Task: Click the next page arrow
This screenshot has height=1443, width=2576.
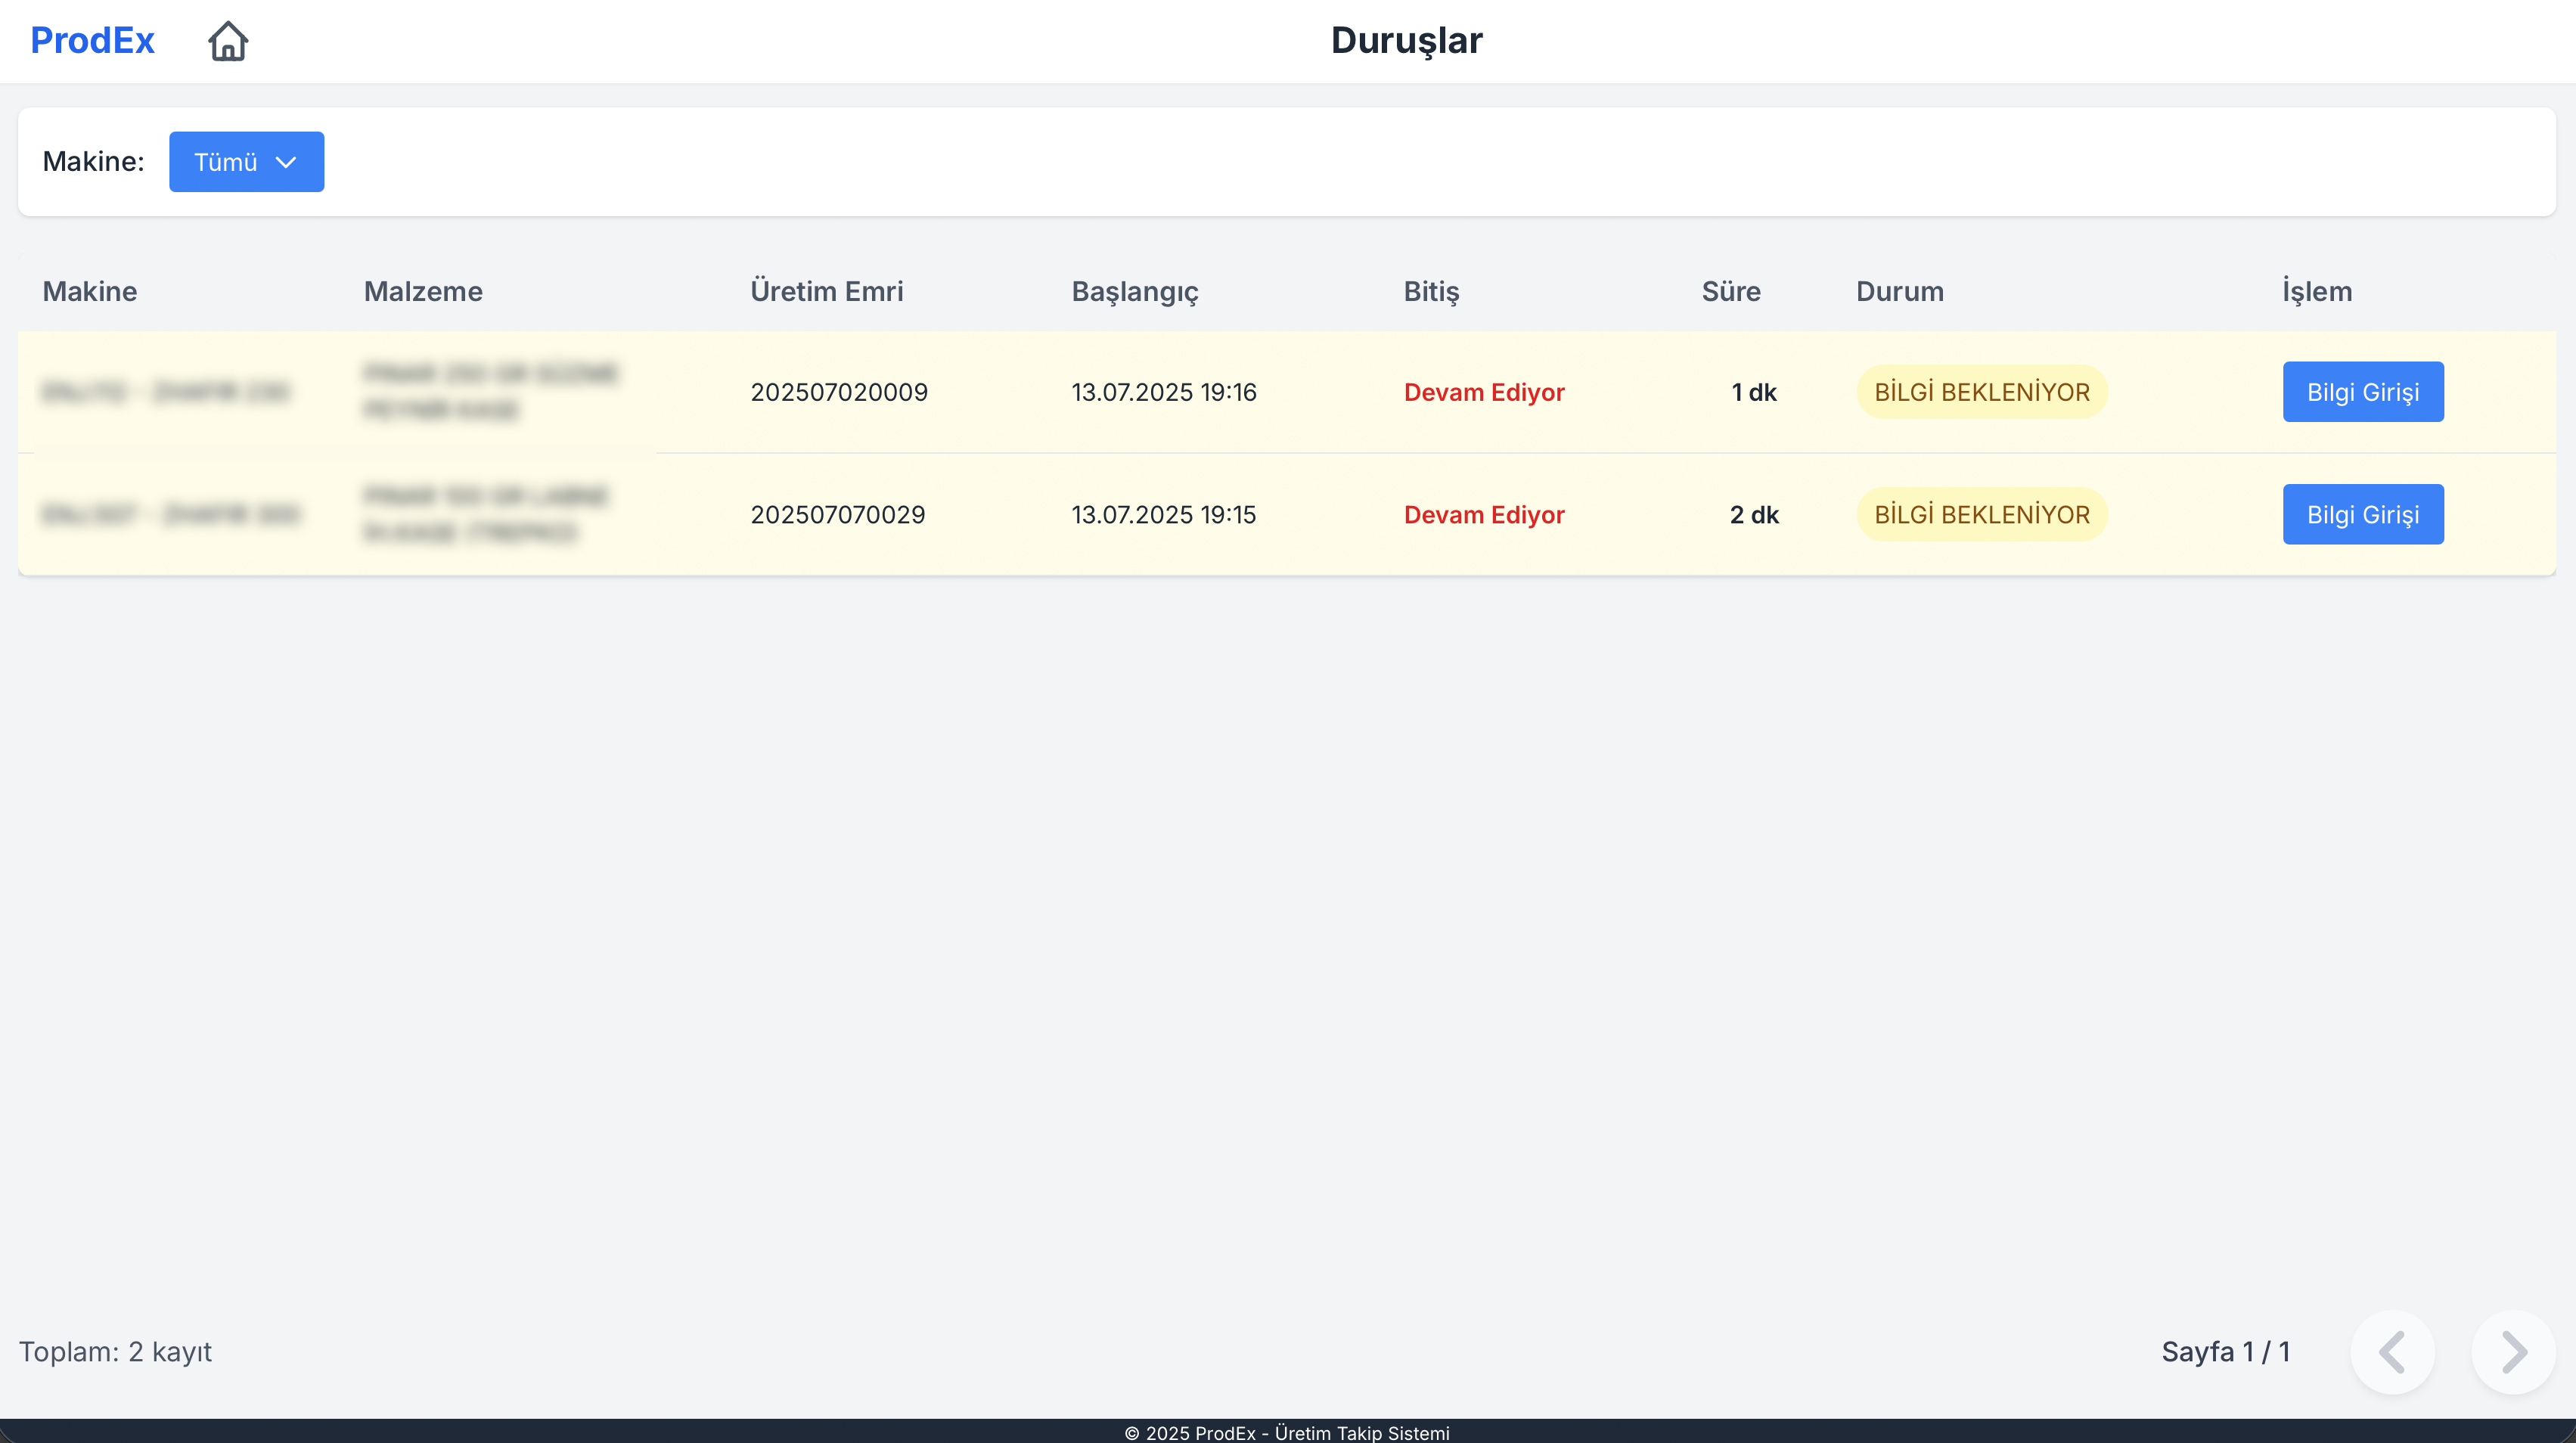Action: 2511,1352
